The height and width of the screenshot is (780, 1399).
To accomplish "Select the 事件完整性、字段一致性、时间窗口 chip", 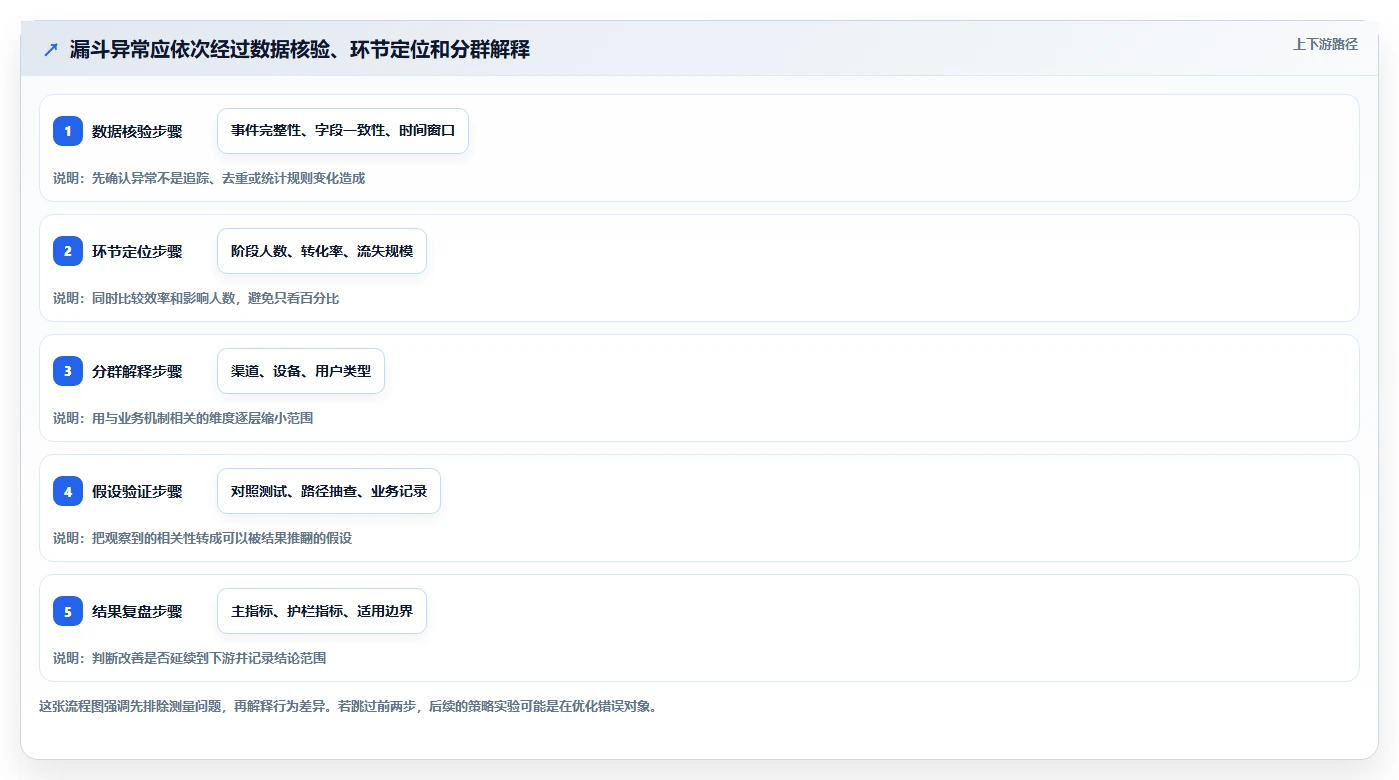I will (x=343, y=131).
